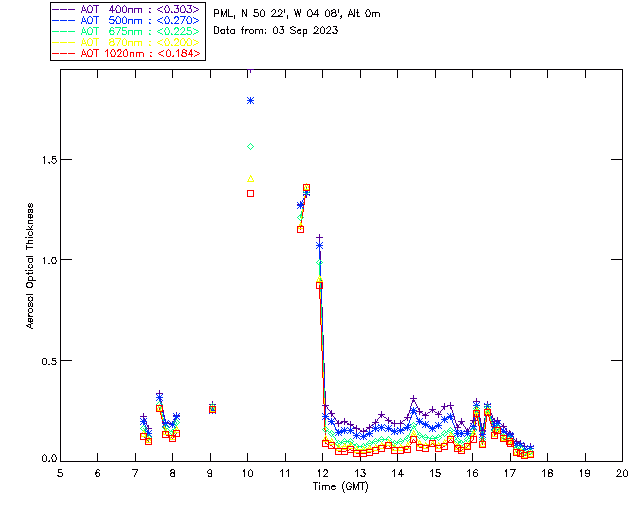640x512 pixels.
Task: Click the isolated yellow triangle marker at 10 GMT
Action: click(x=251, y=178)
